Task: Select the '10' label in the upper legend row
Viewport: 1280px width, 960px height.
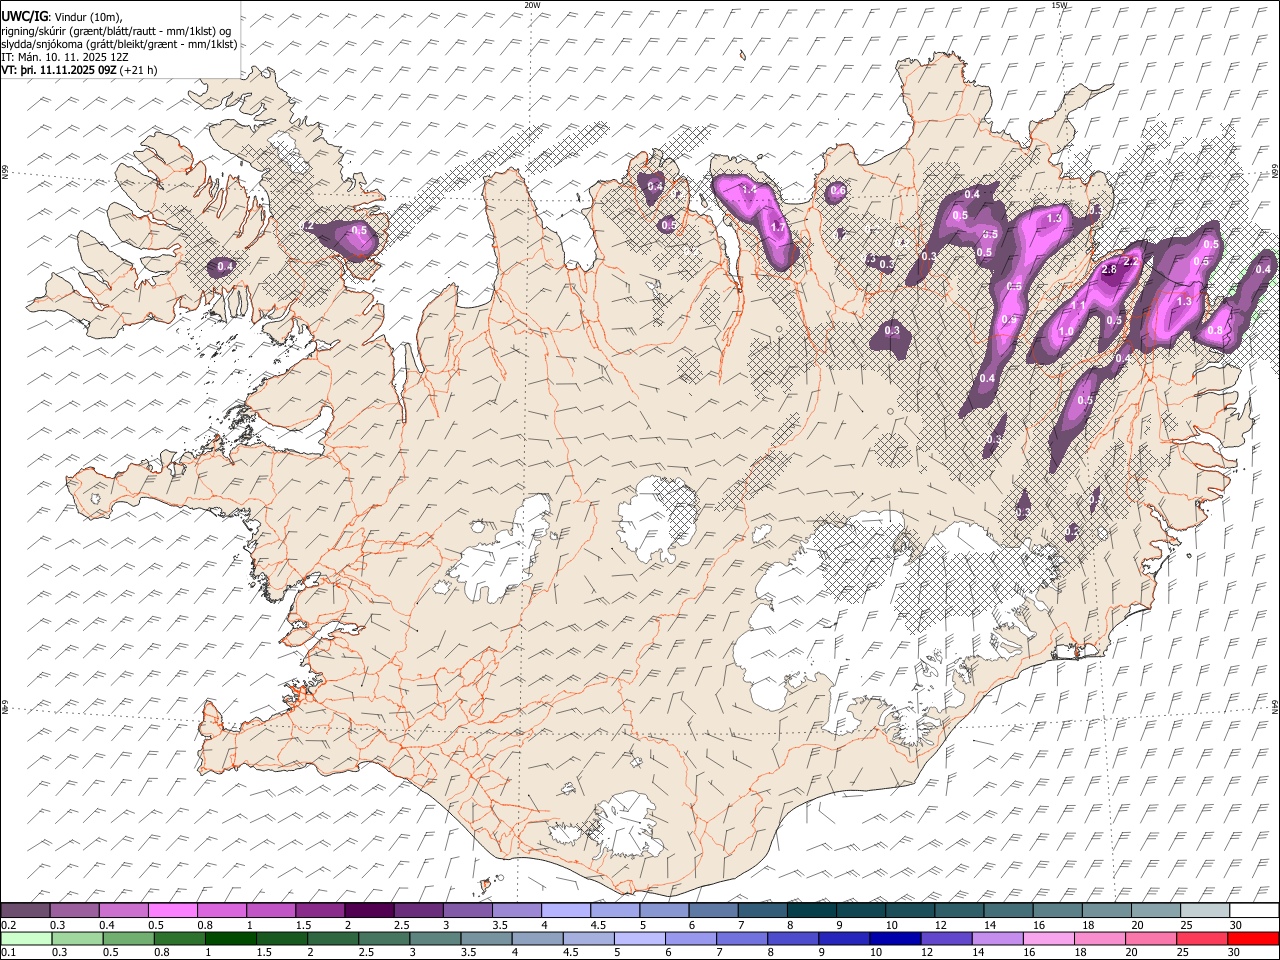Action: click(x=891, y=924)
